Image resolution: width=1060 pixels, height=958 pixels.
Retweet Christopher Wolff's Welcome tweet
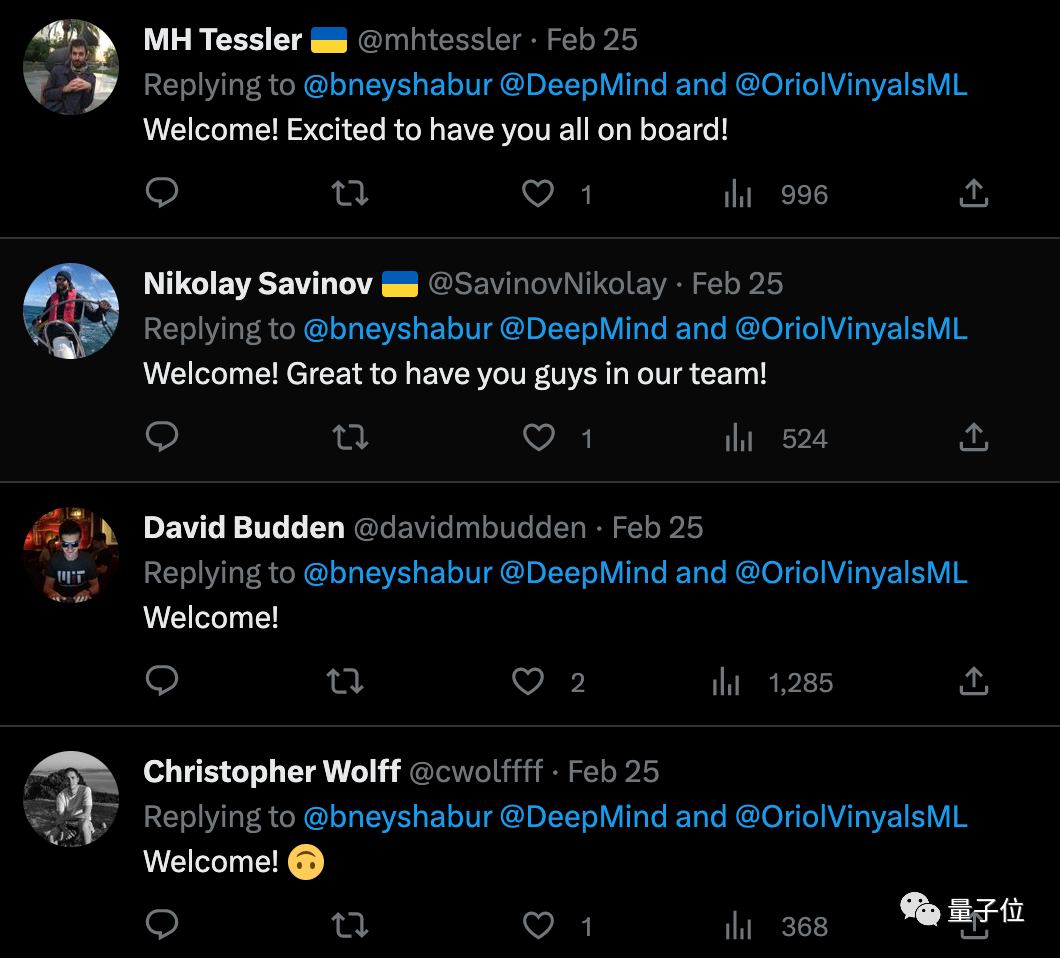(x=349, y=925)
